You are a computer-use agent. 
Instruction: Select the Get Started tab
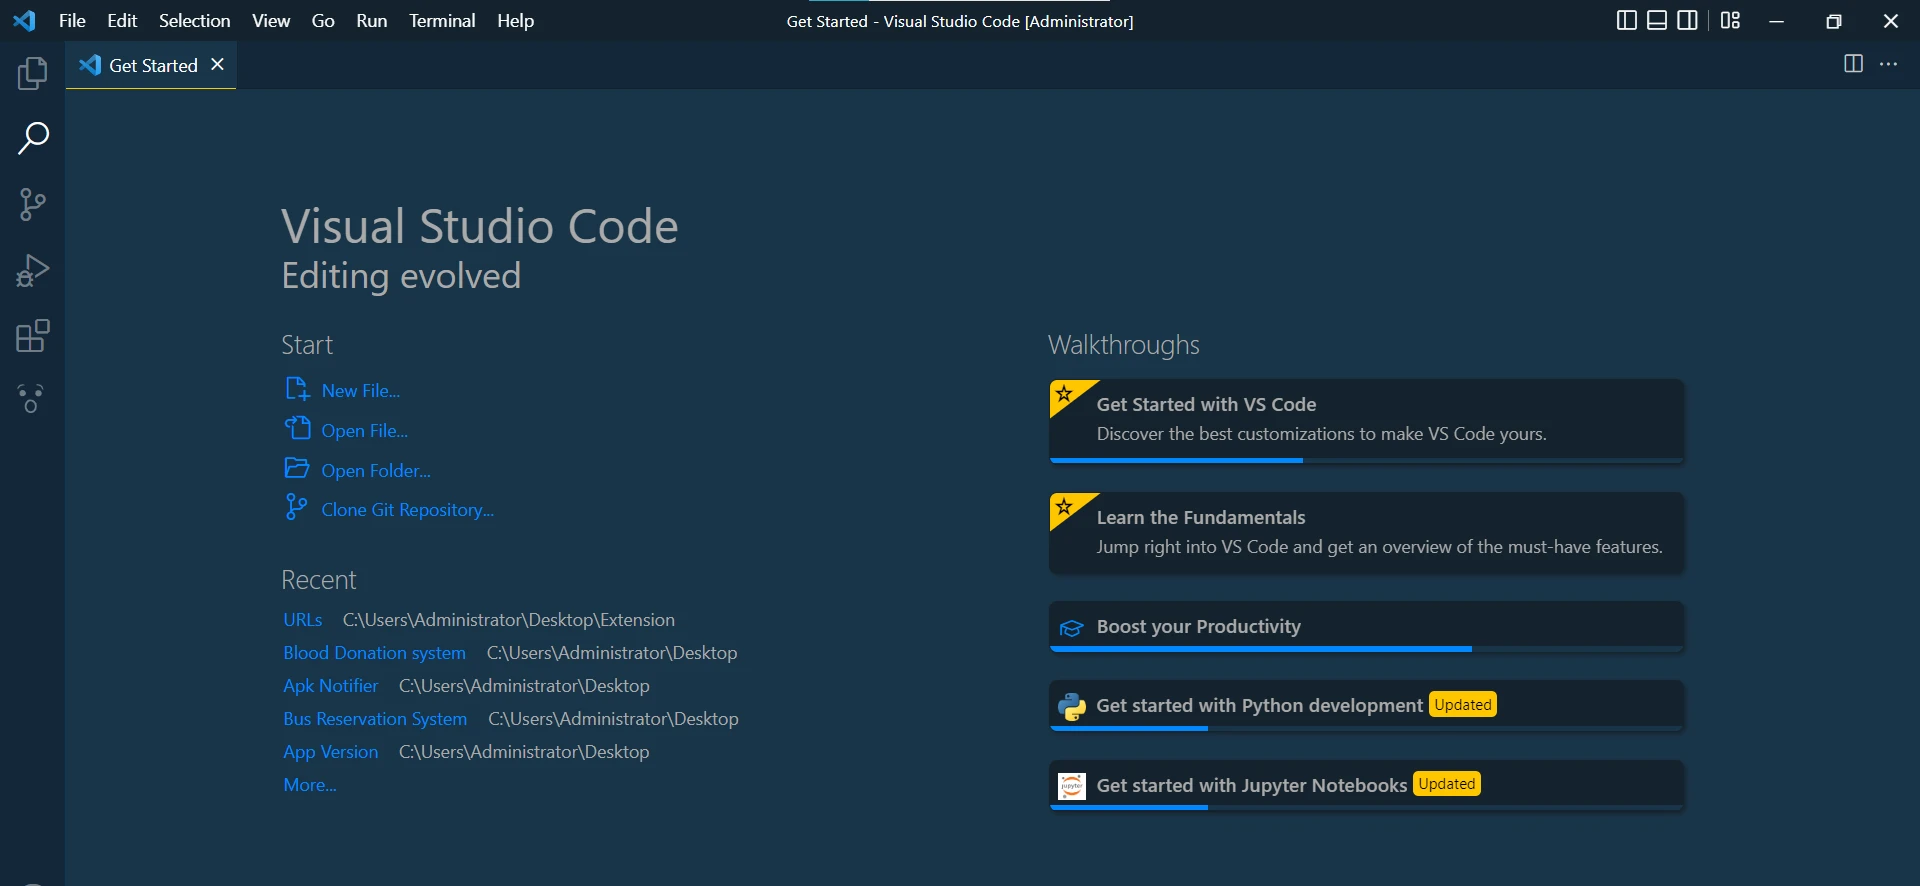(151, 65)
